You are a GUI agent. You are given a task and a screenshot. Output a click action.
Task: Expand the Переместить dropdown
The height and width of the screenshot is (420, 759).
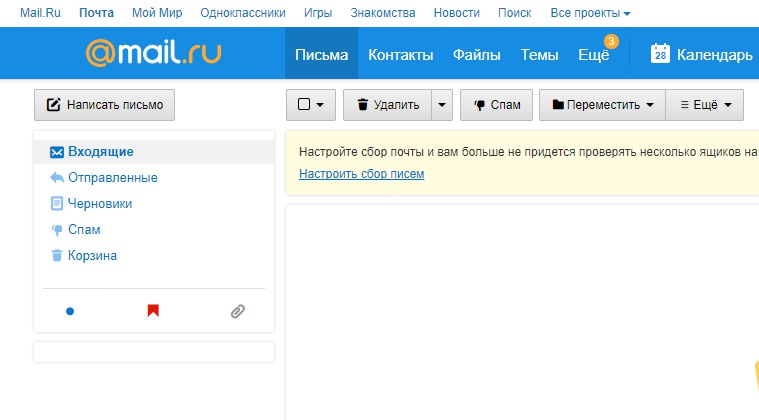pos(603,105)
